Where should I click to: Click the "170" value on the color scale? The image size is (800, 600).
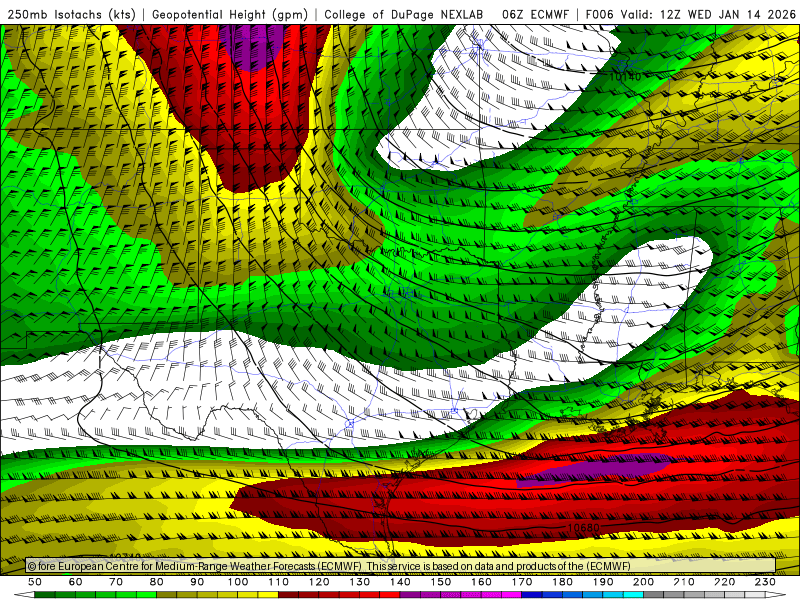click(x=522, y=582)
